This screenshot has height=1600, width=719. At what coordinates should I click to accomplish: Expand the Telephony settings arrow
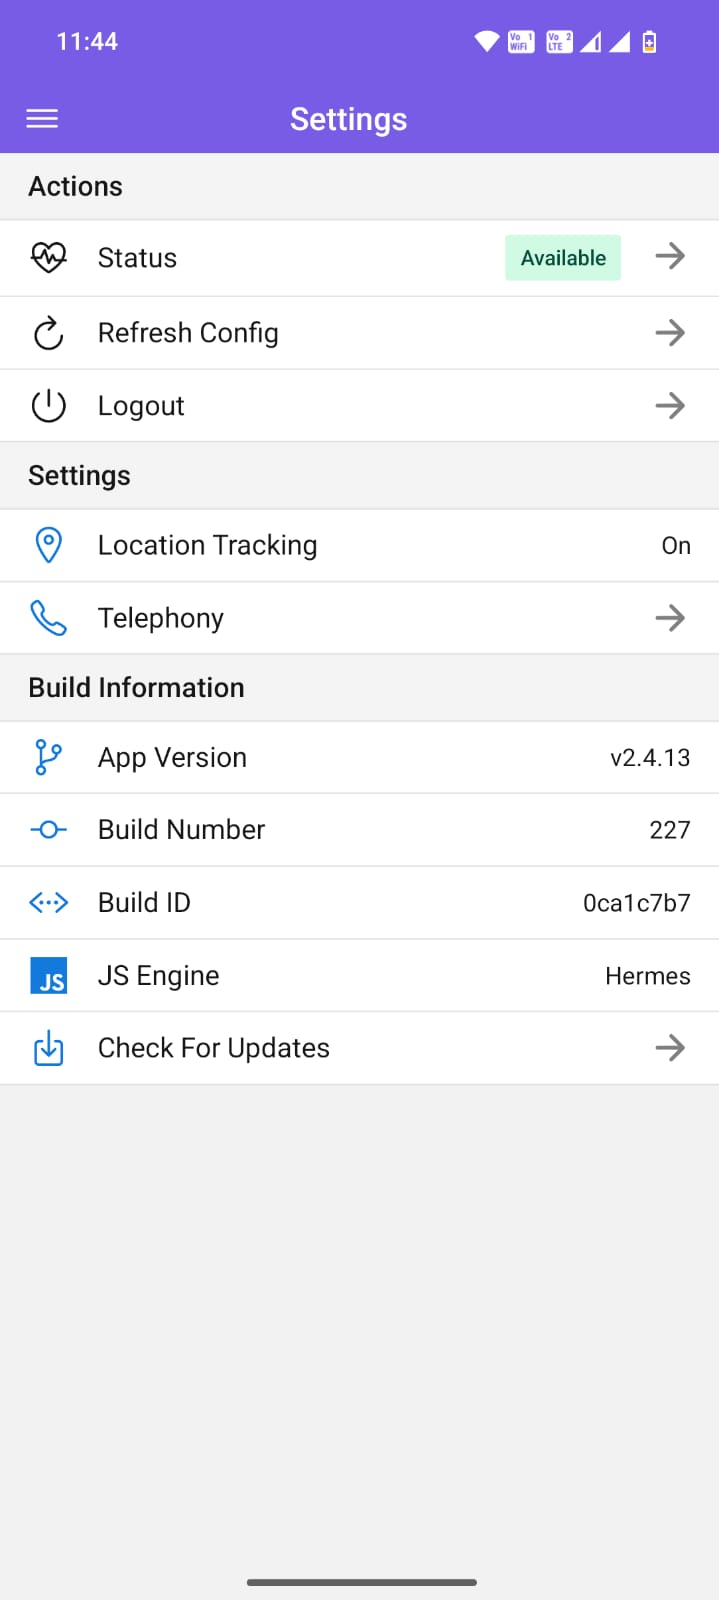[669, 617]
